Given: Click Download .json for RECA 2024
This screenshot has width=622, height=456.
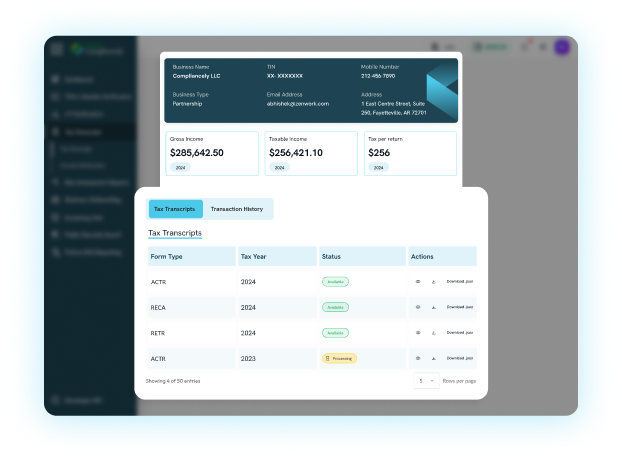Looking at the screenshot, I should click(x=459, y=307).
